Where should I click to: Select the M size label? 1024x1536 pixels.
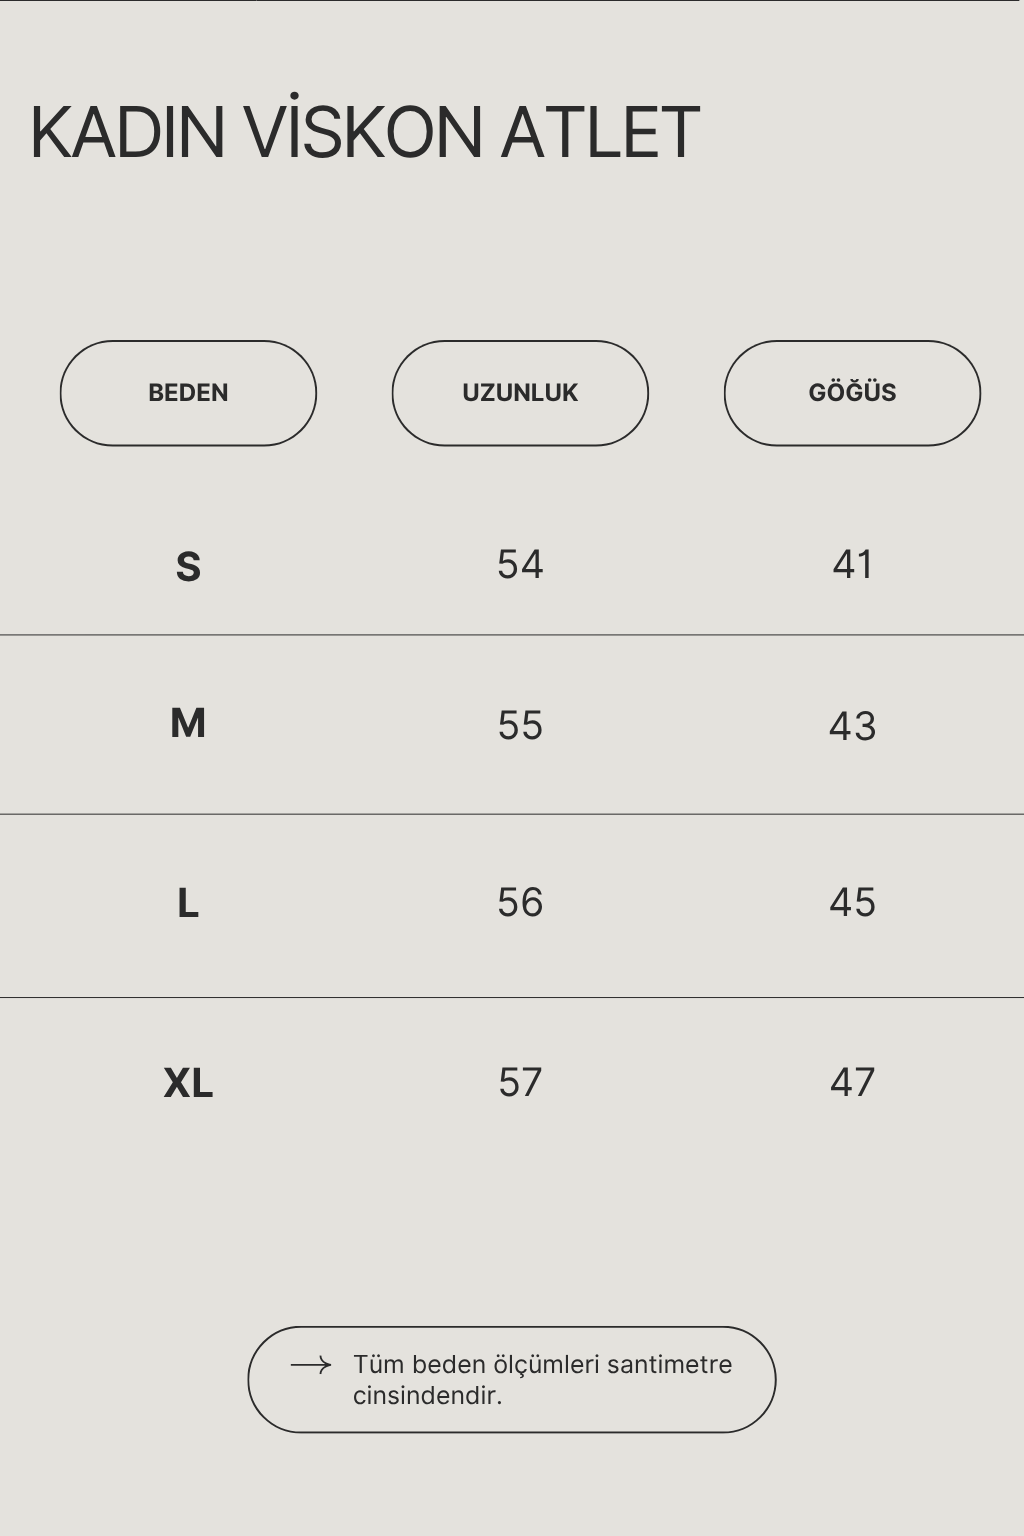coord(188,723)
